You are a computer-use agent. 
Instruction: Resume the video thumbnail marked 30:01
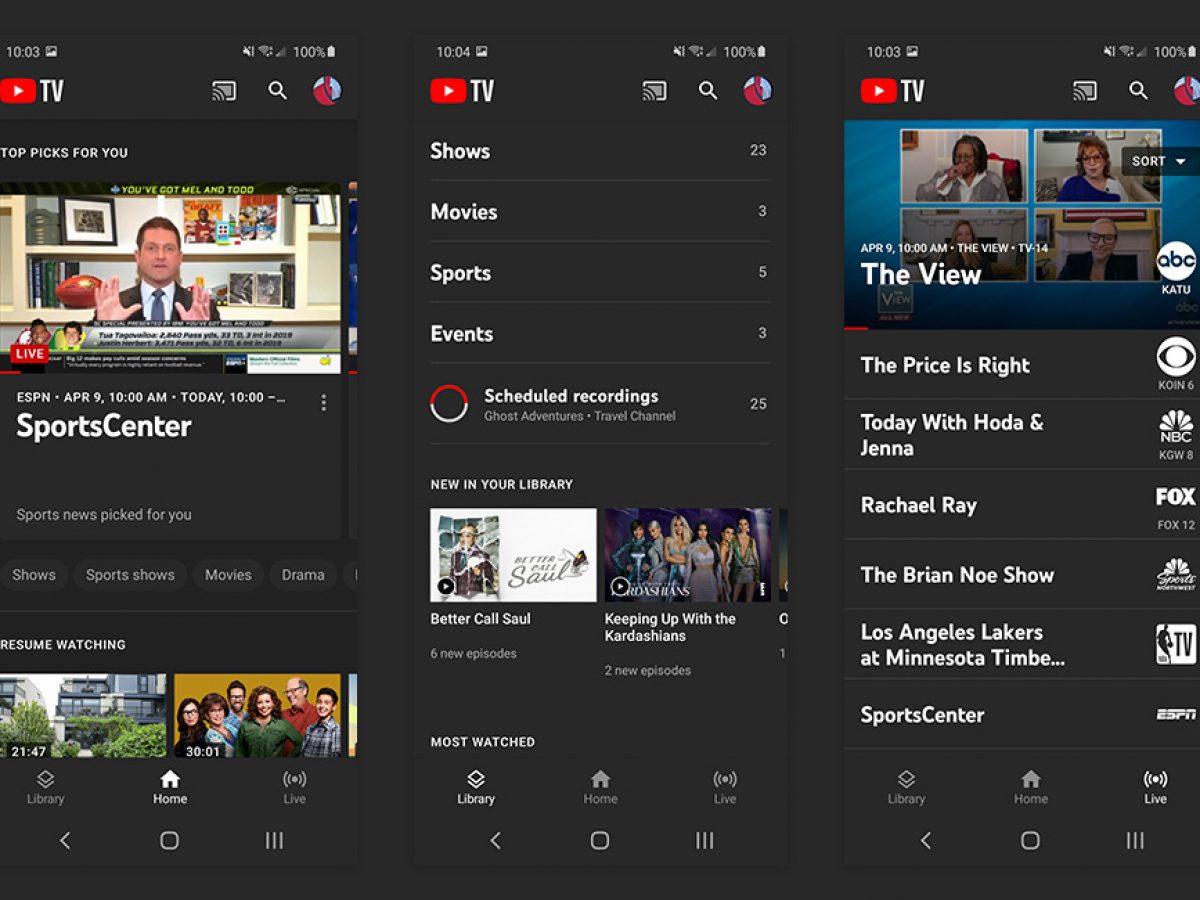tap(257, 715)
